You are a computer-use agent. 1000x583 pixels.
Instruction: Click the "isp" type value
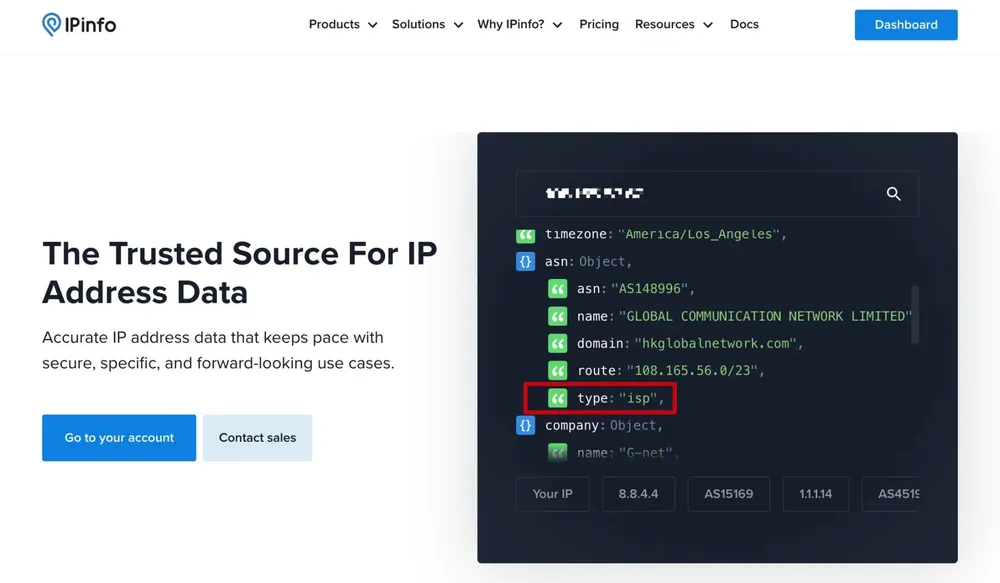[x=638, y=399]
